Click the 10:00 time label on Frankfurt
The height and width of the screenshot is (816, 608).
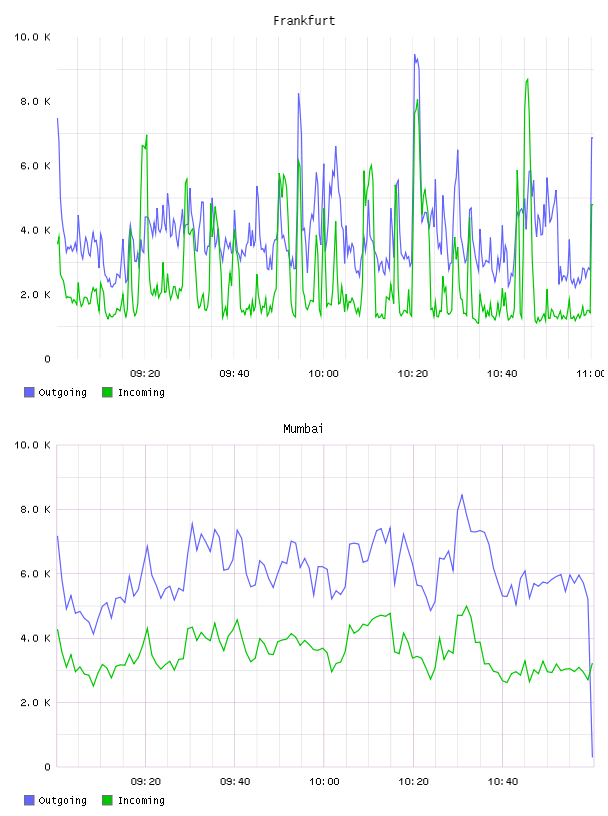pyautogui.click(x=323, y=374)
